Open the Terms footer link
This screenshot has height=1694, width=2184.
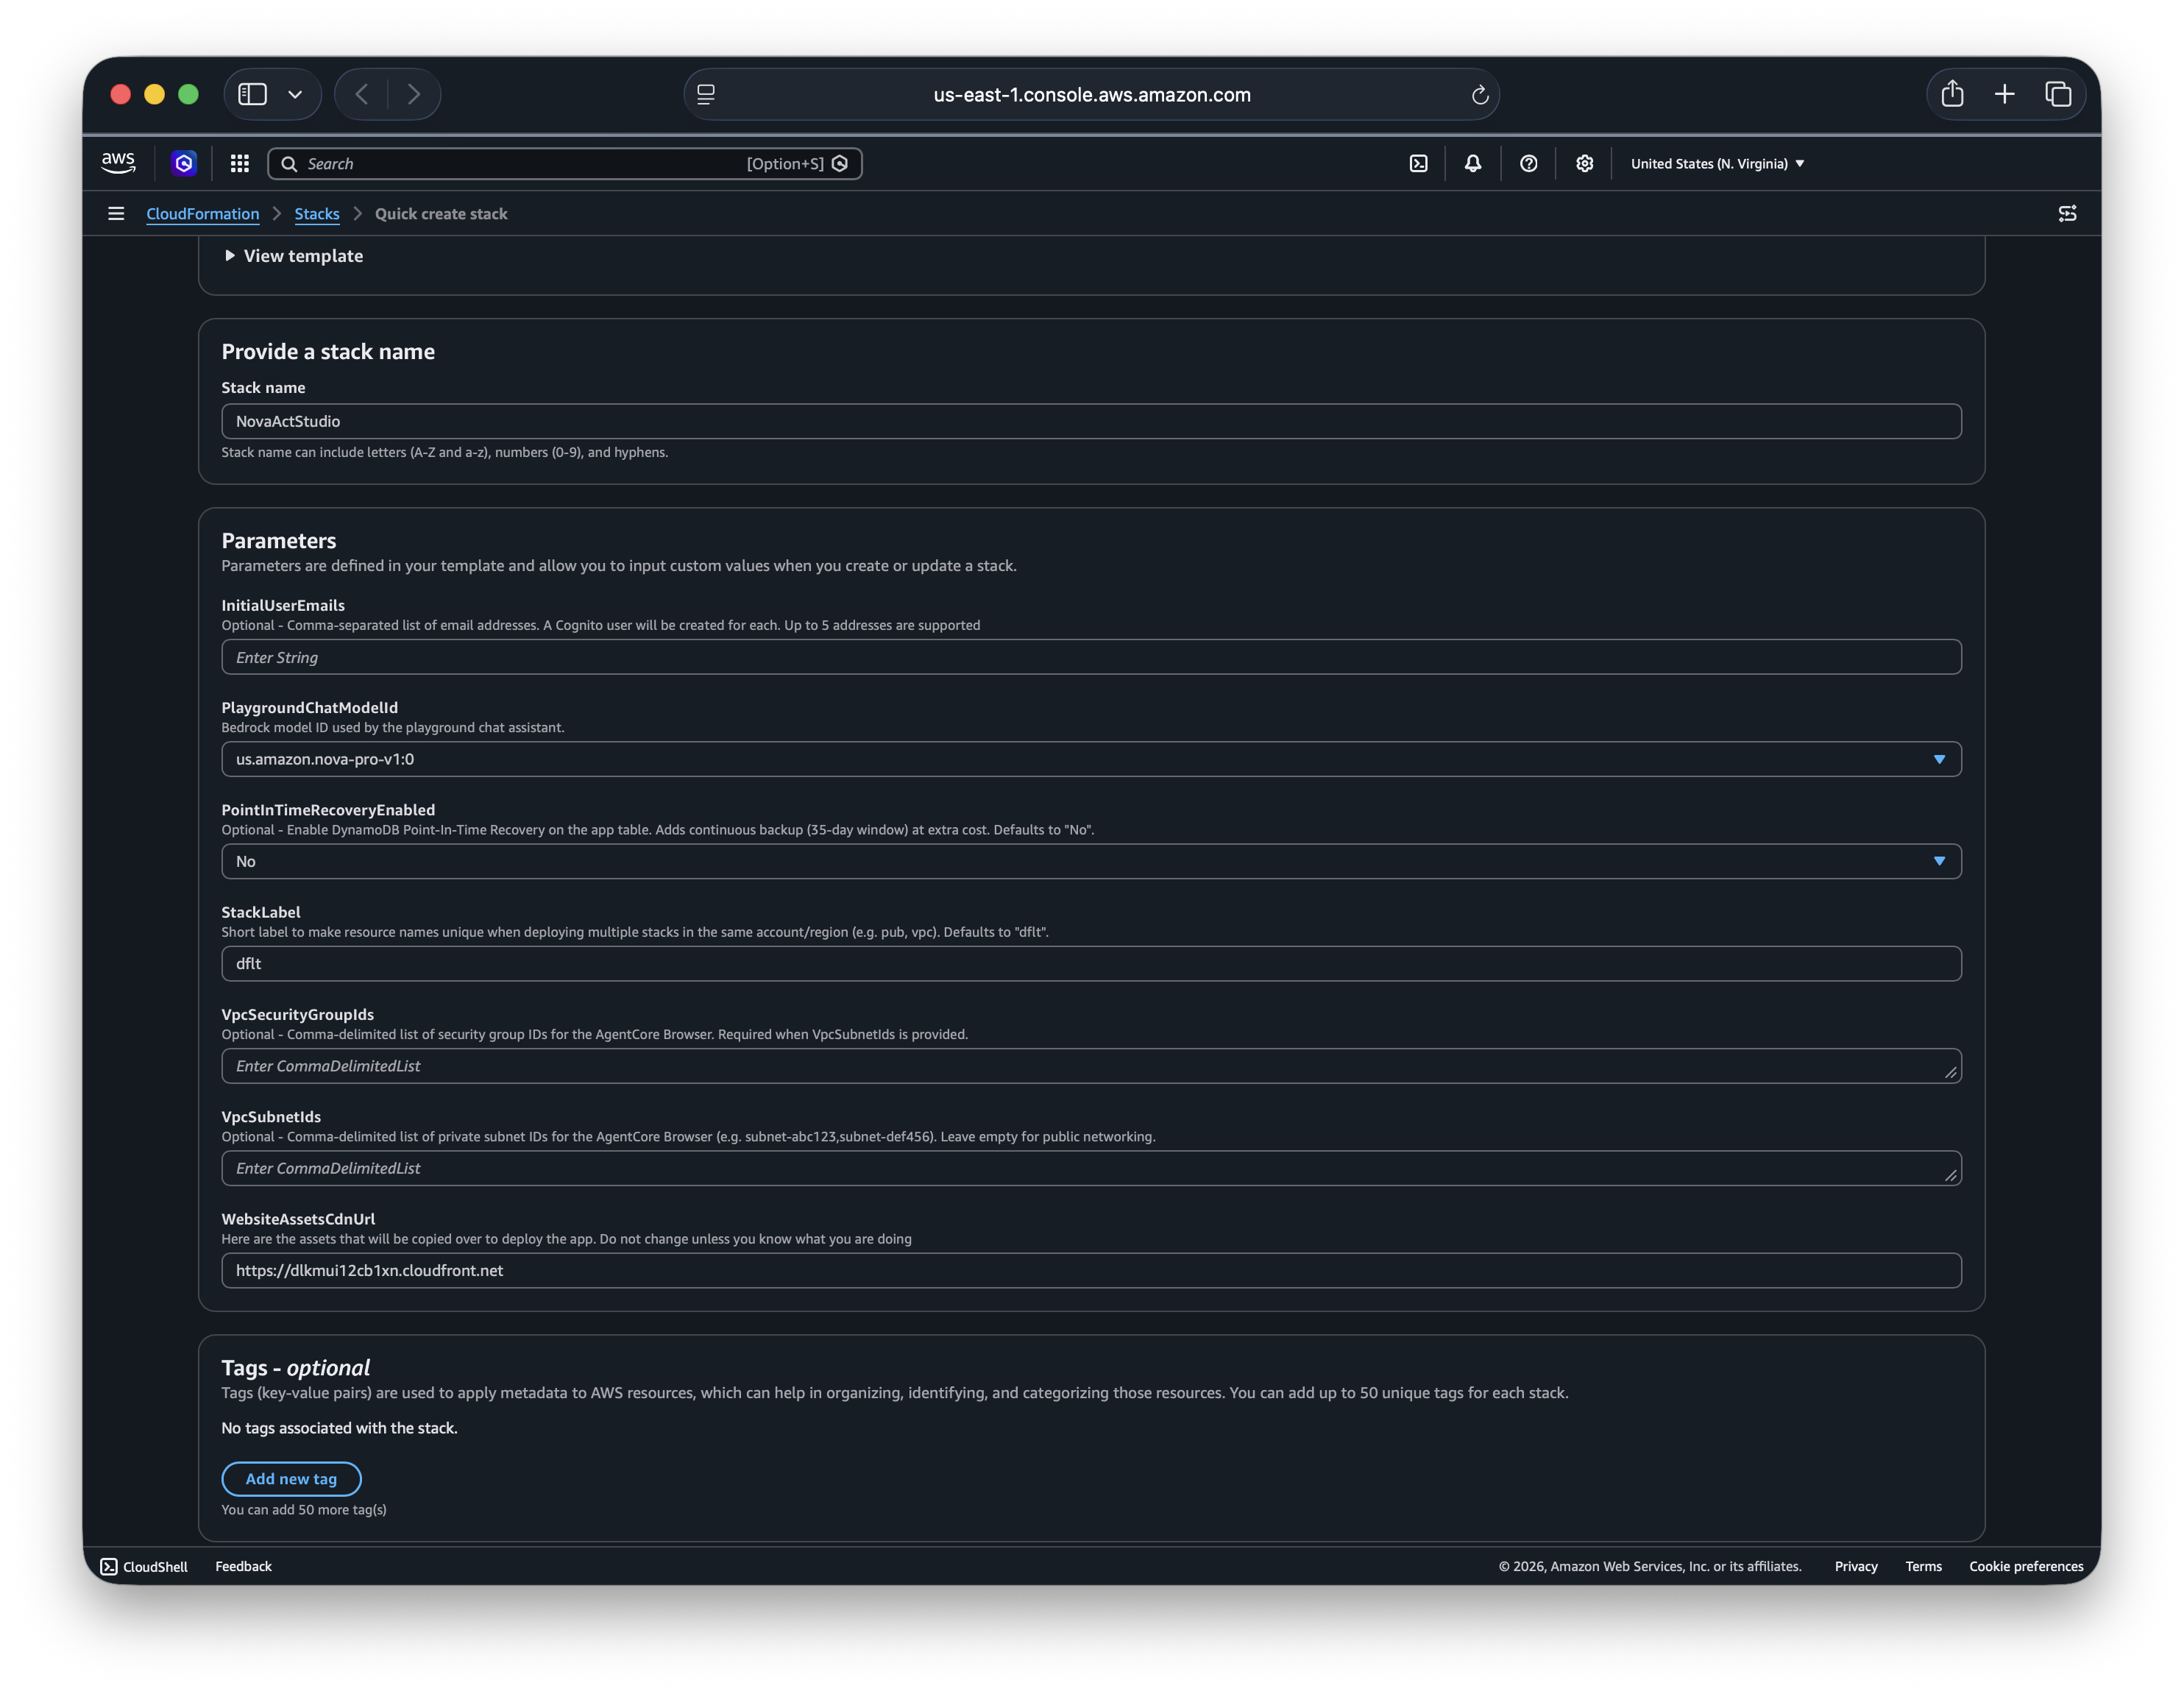click(1923, 1566)
